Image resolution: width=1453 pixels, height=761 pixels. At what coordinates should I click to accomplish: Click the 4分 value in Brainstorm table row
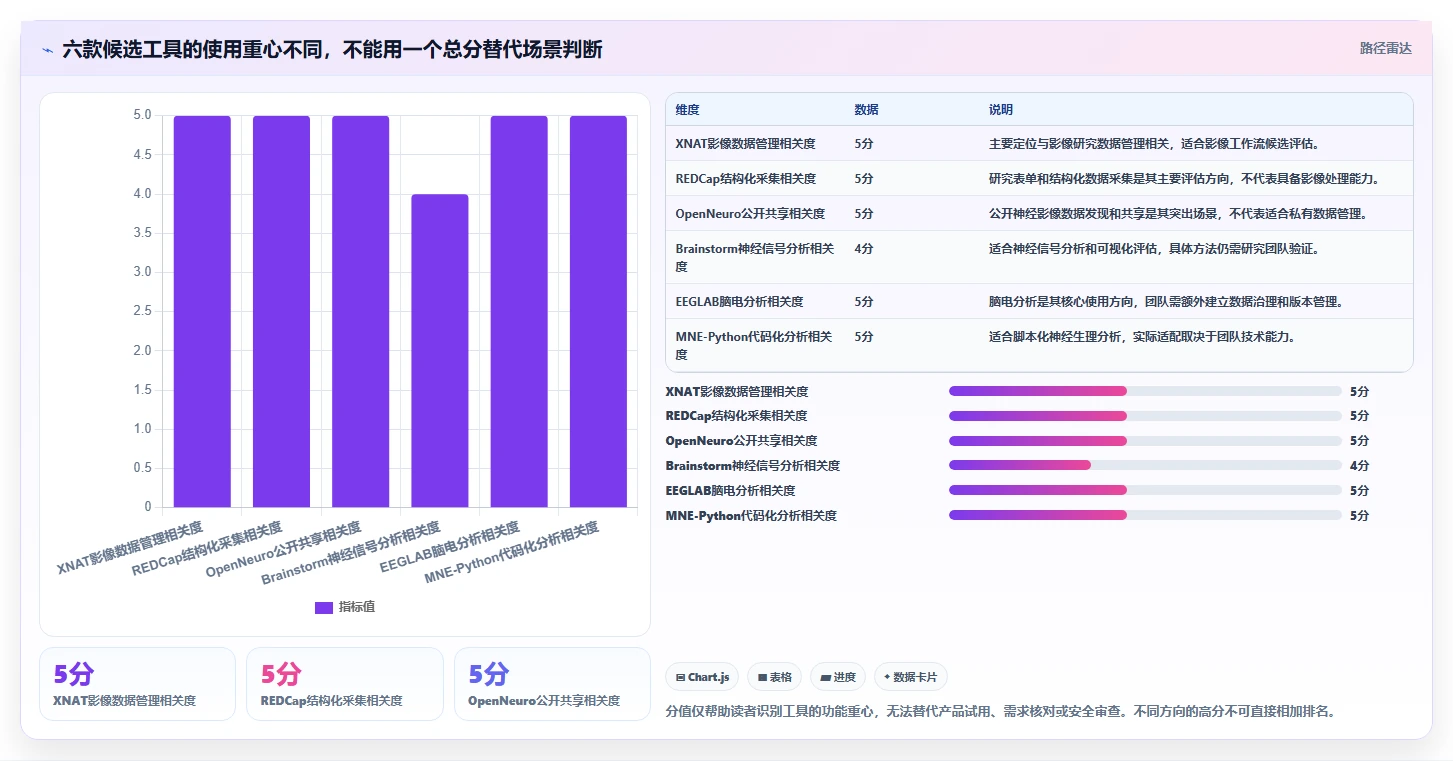click(x=864, y=248)
